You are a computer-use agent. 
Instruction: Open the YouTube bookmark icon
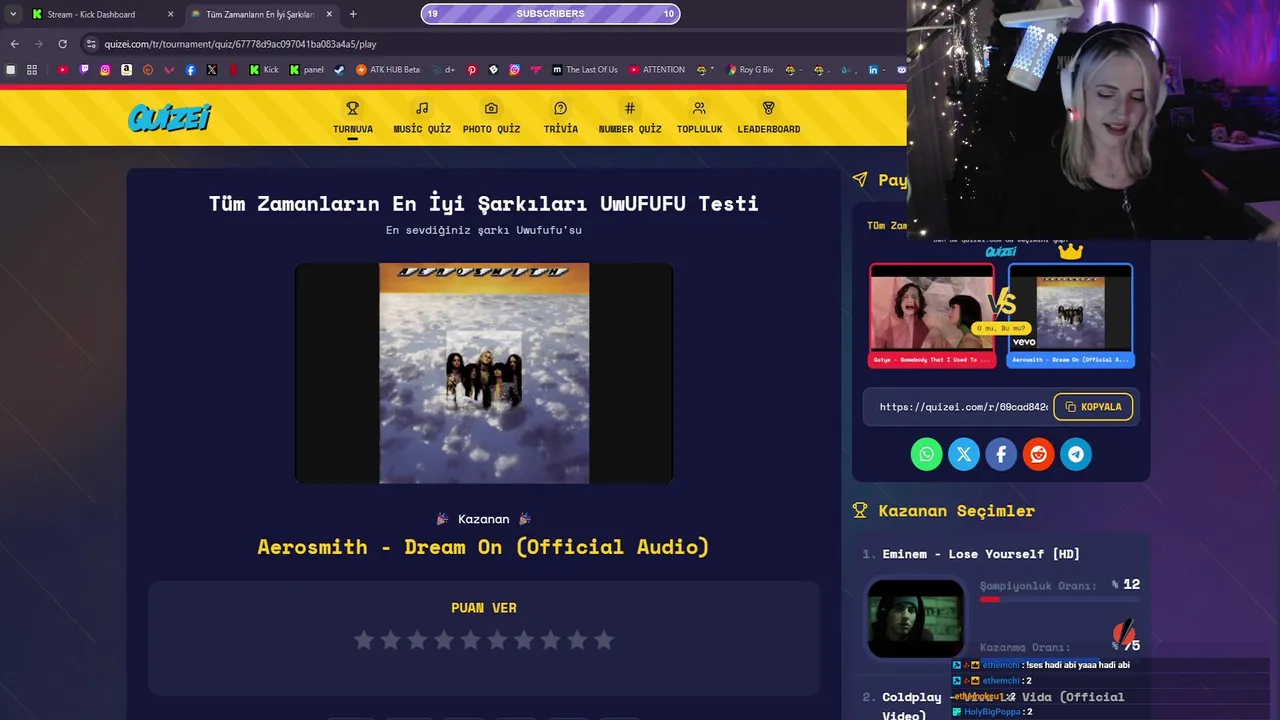[x=62, y=70]
